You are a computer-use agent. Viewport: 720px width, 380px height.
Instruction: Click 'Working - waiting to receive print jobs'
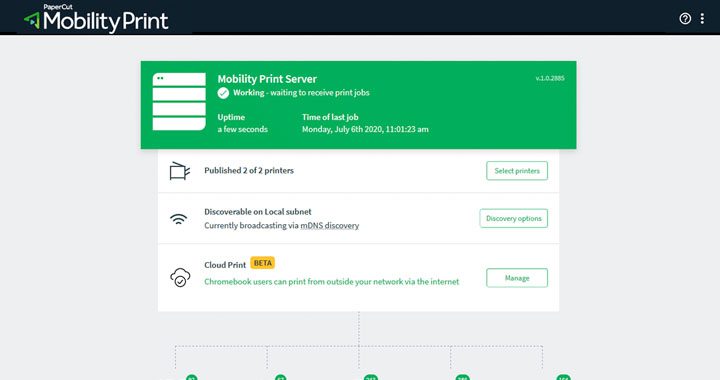coord(301,93)
